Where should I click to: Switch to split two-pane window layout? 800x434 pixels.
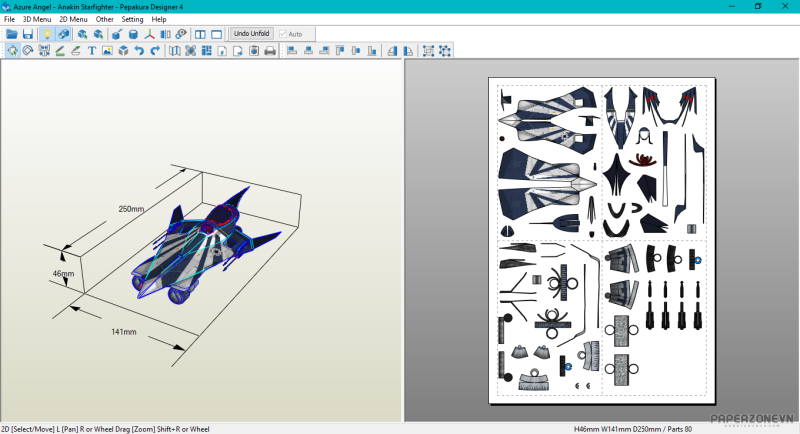[x=200, y=34]
